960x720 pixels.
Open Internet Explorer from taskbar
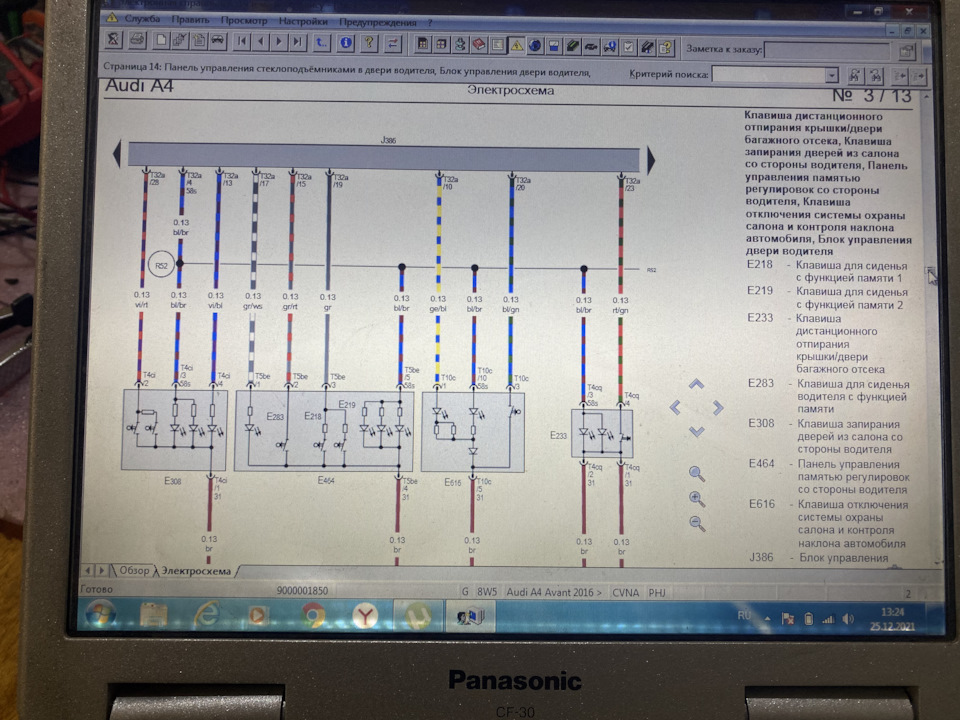tap(207, 615)
